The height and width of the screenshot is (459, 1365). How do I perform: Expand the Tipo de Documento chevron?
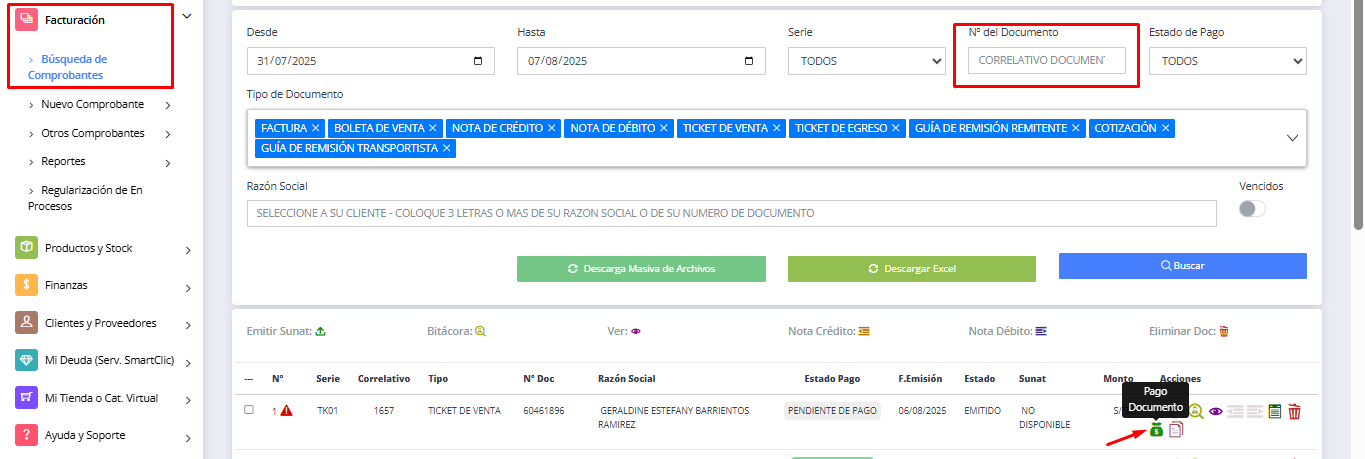1292,138
